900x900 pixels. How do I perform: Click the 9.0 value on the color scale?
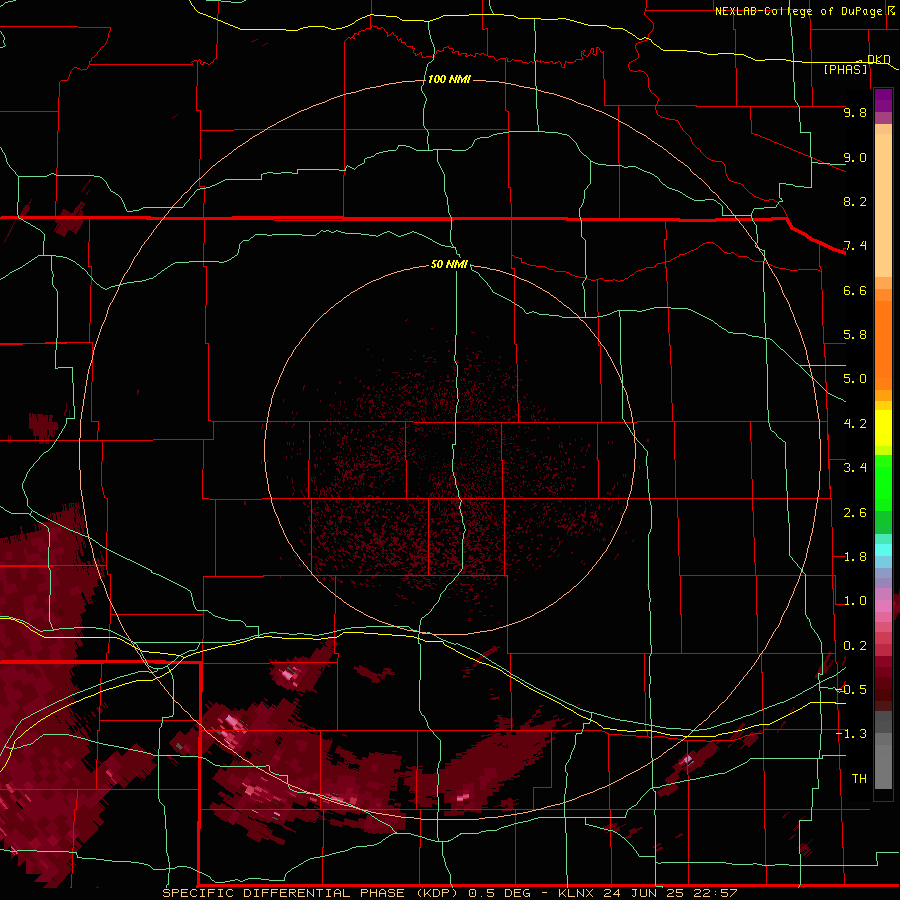point(855,157)
